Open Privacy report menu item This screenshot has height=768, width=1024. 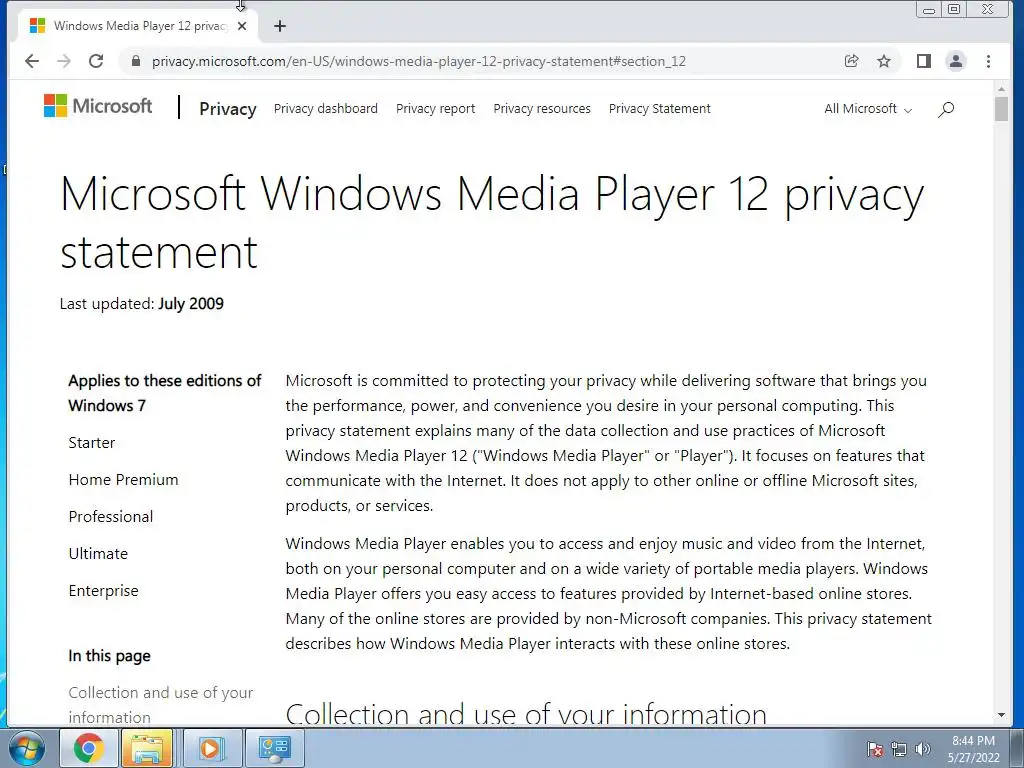click(x=436, y=109)
